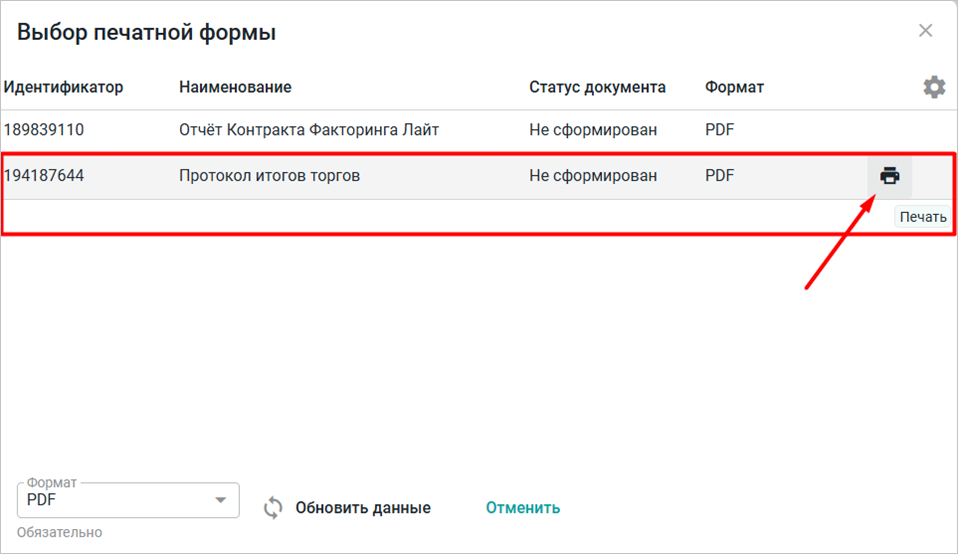The width and height of the screenshot is (958, 554).
Task: Select the Протокол итогов торгов name cell
Action: tap(269, 176)
